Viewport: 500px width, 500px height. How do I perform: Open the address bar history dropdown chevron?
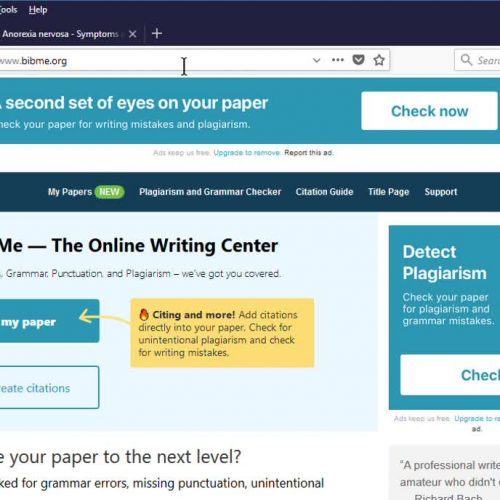pos(316,60)
